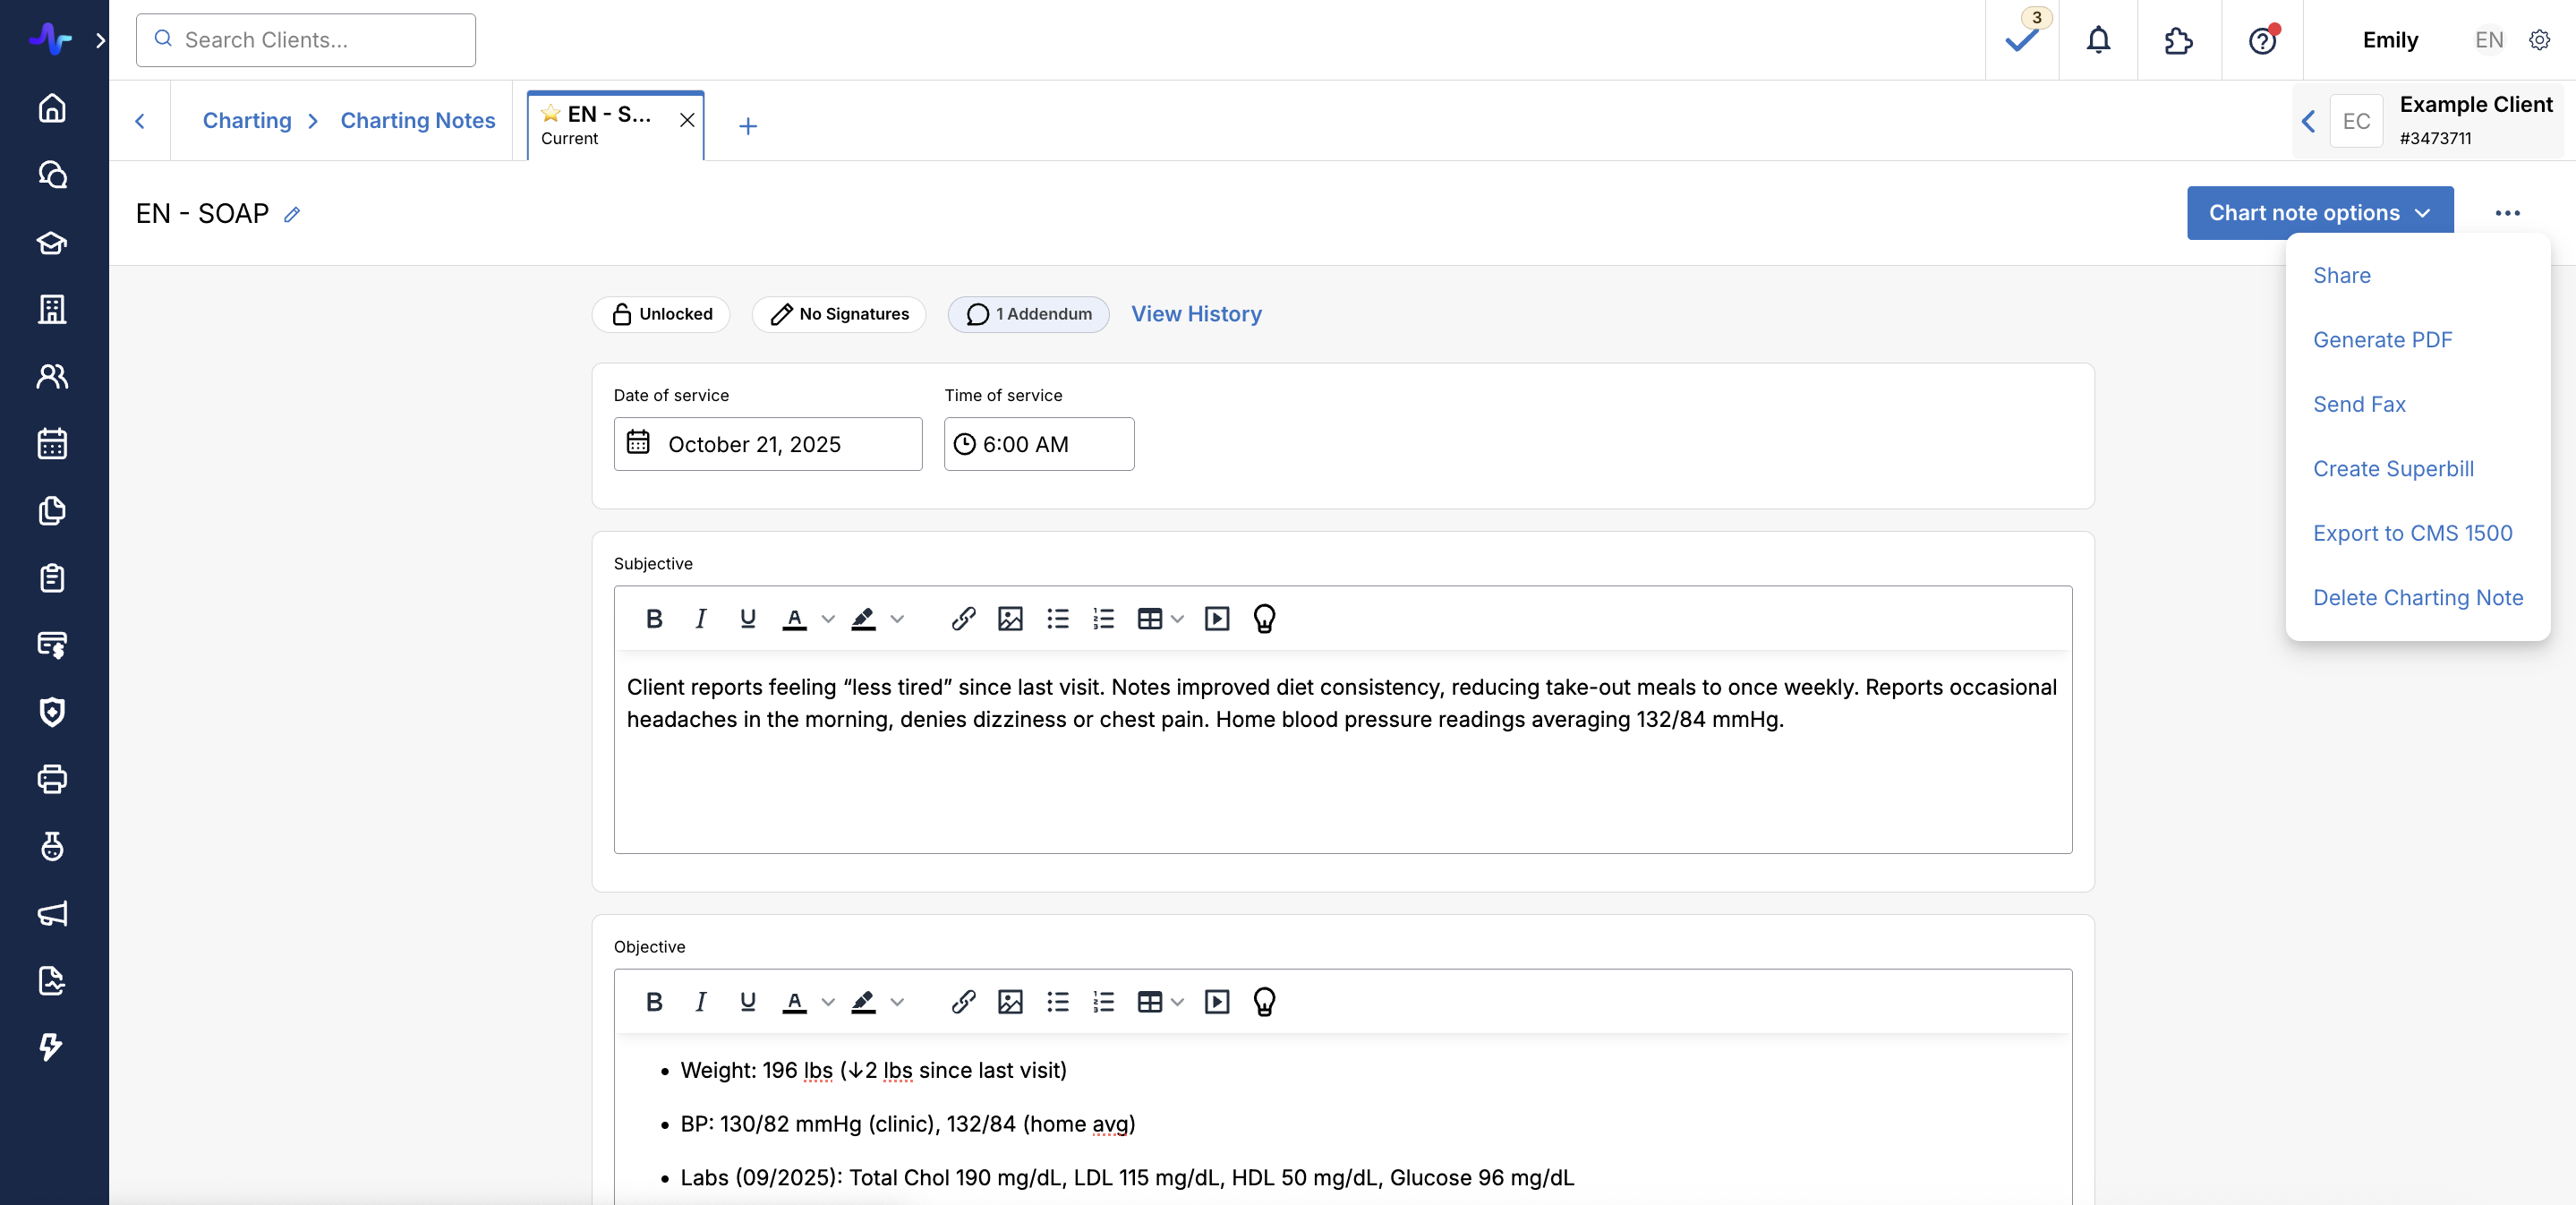Toggle underline in the Subjective editor toolbar

747,619
